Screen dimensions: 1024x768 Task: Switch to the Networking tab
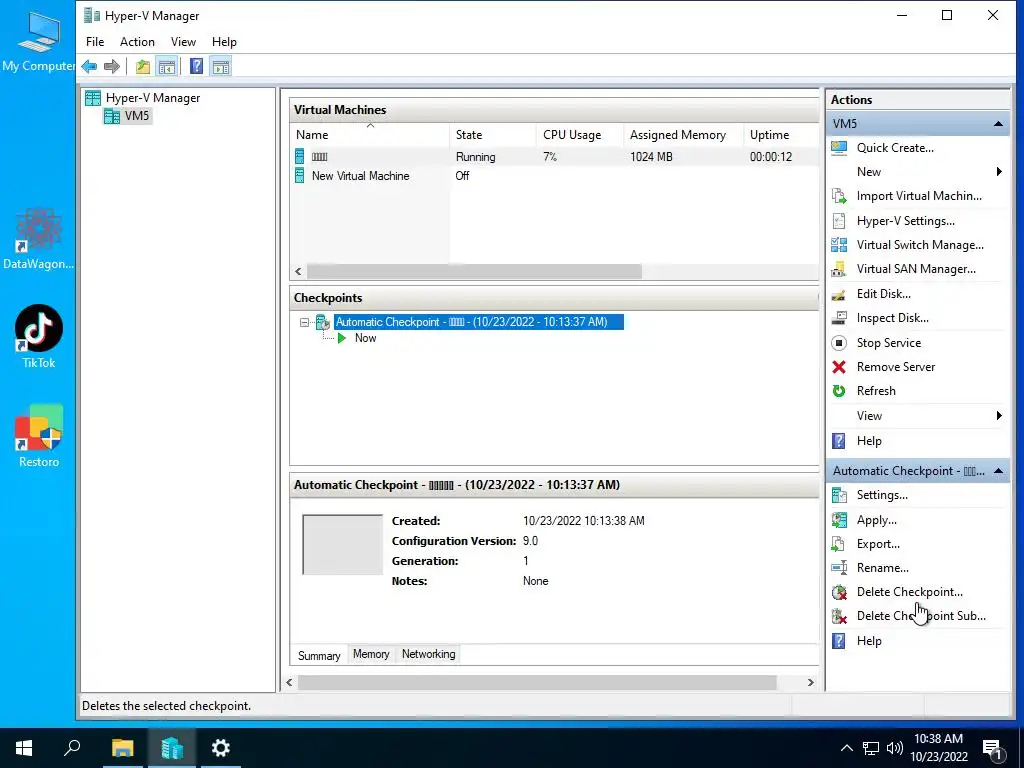tap(428, 654)
